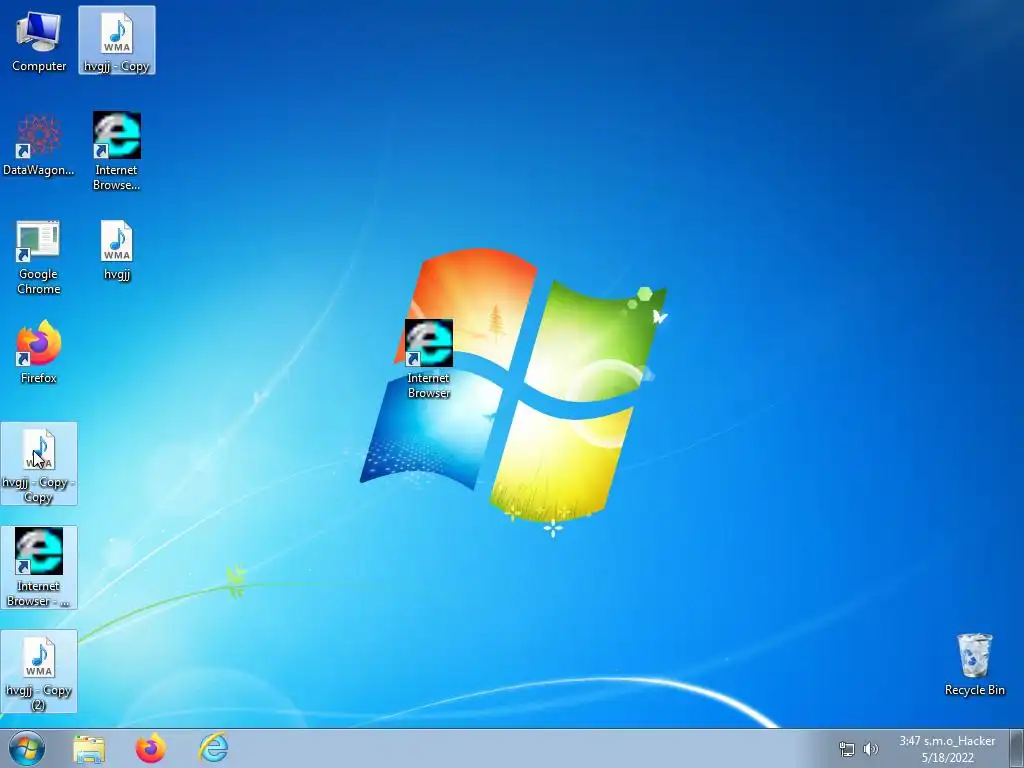Open Windows Explorer from the taskbar
The image size is (1024, 768).
89,748
